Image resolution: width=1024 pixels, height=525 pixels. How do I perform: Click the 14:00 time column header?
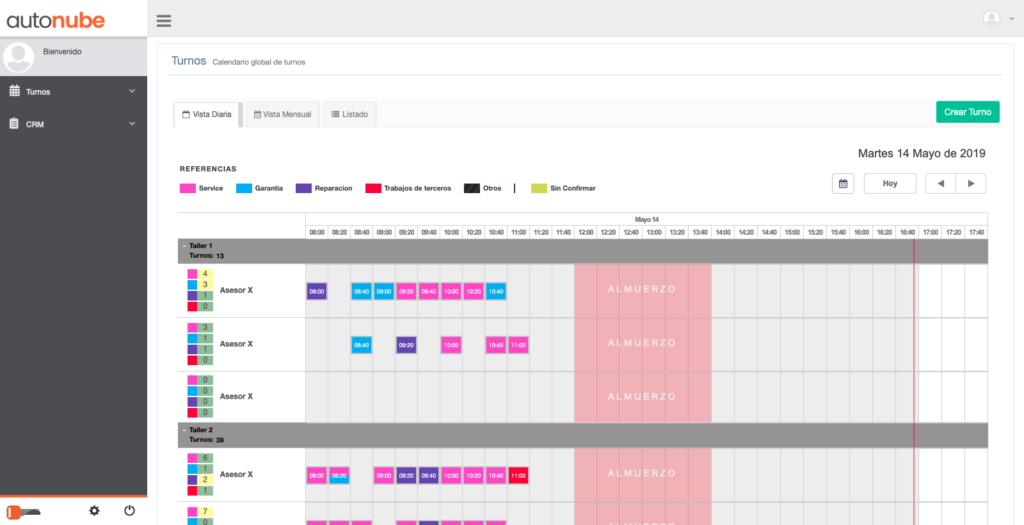click(723, 232)
